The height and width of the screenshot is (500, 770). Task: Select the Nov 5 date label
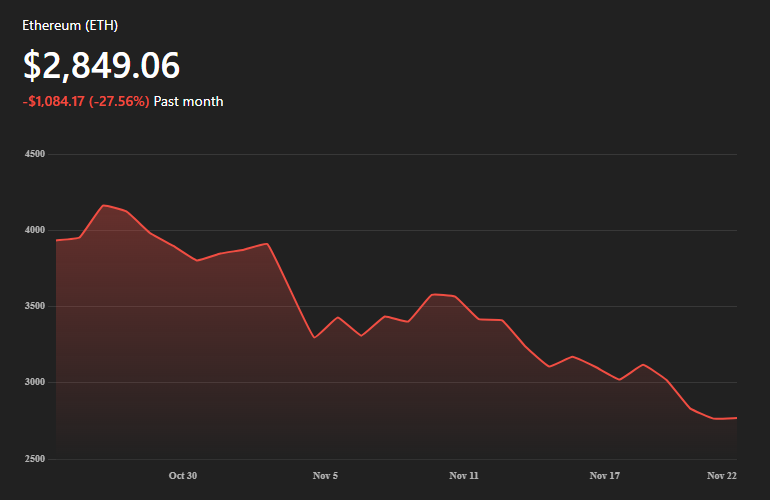click(325, 476)
